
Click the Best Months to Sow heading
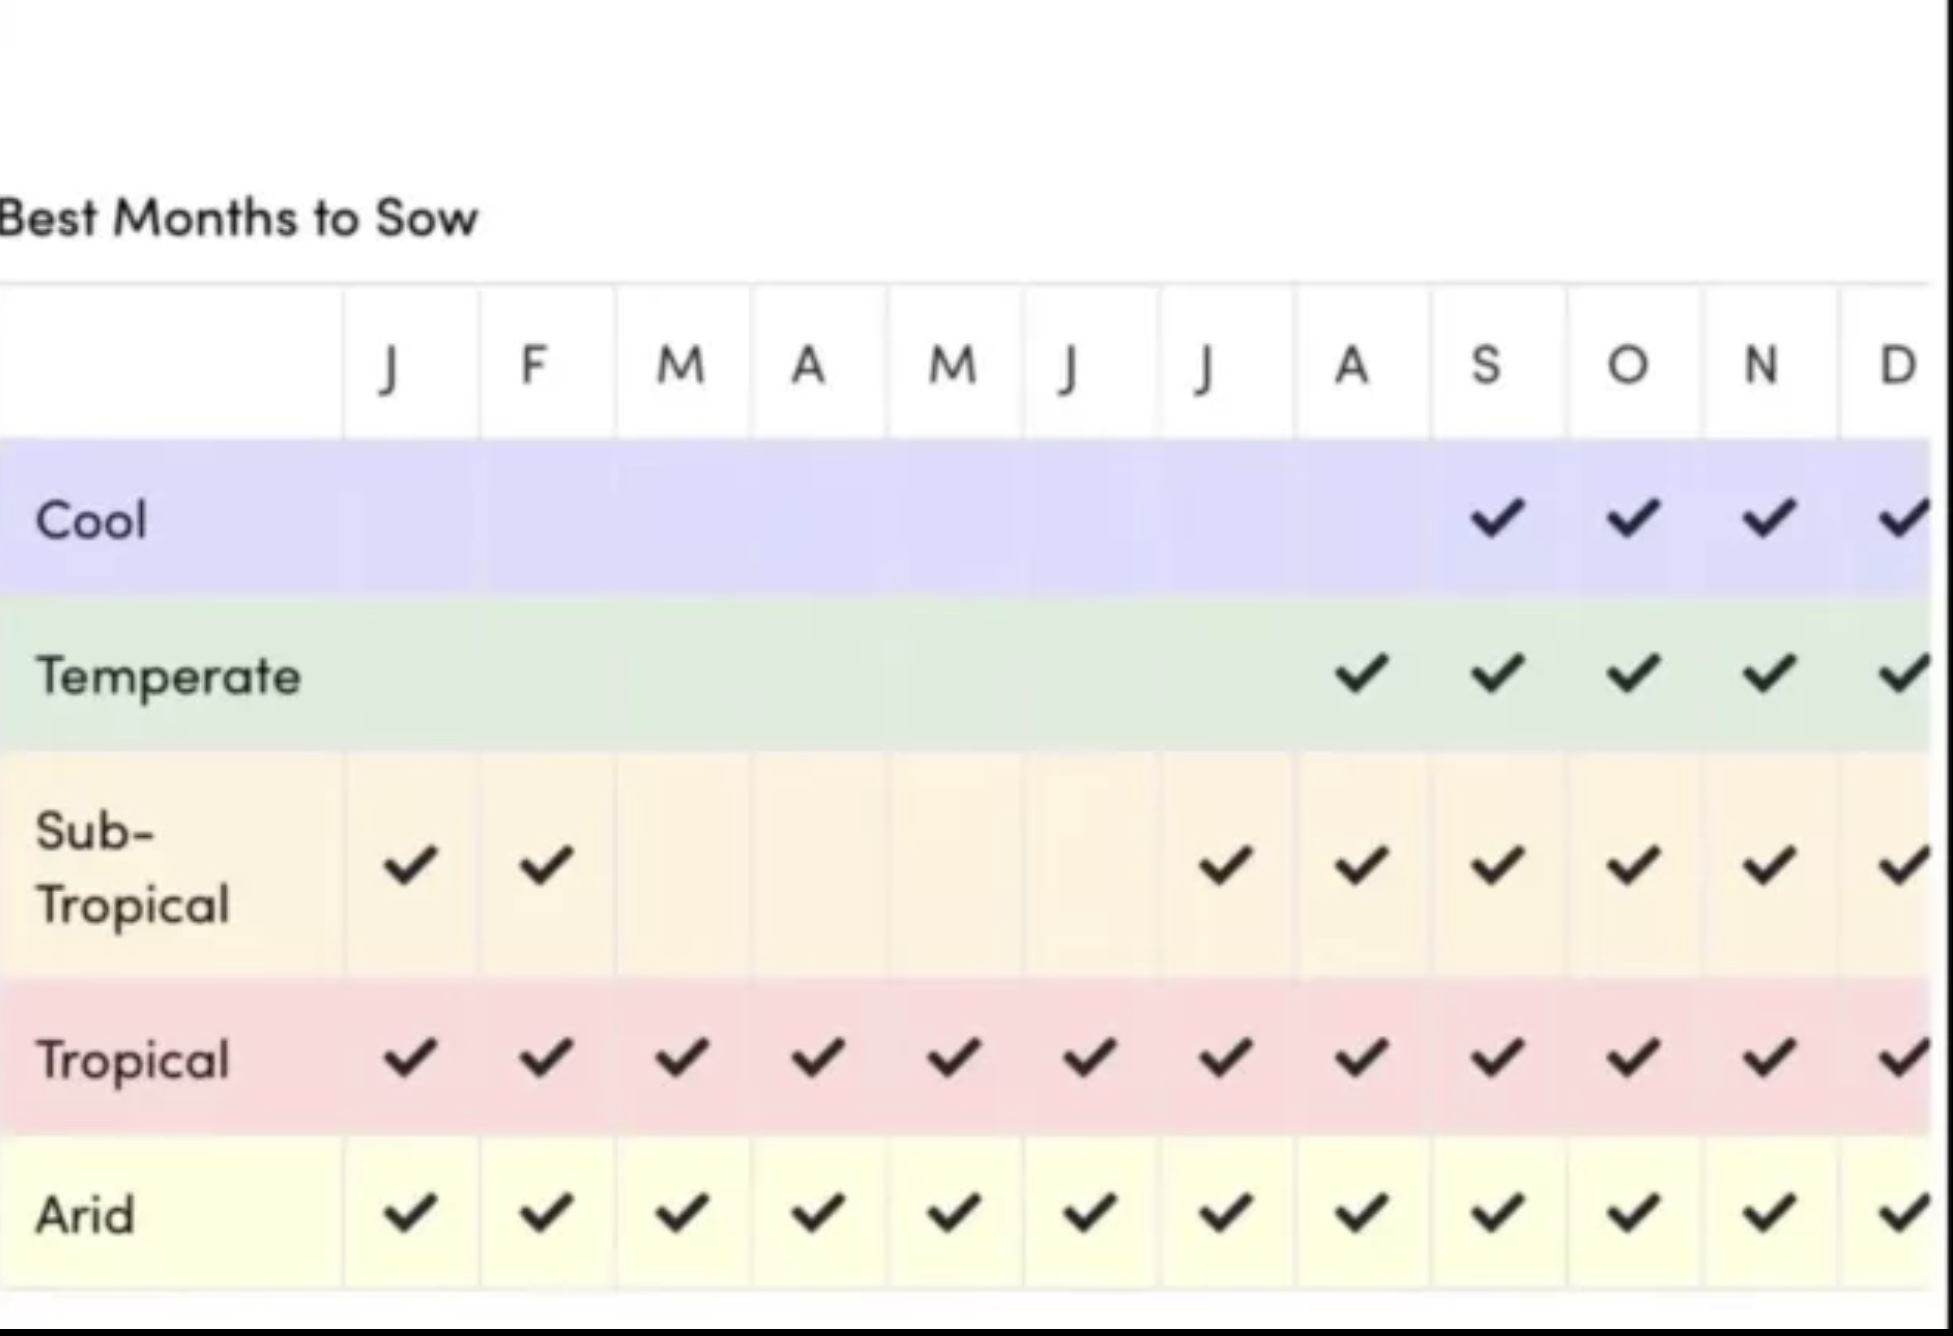[238, 218]
